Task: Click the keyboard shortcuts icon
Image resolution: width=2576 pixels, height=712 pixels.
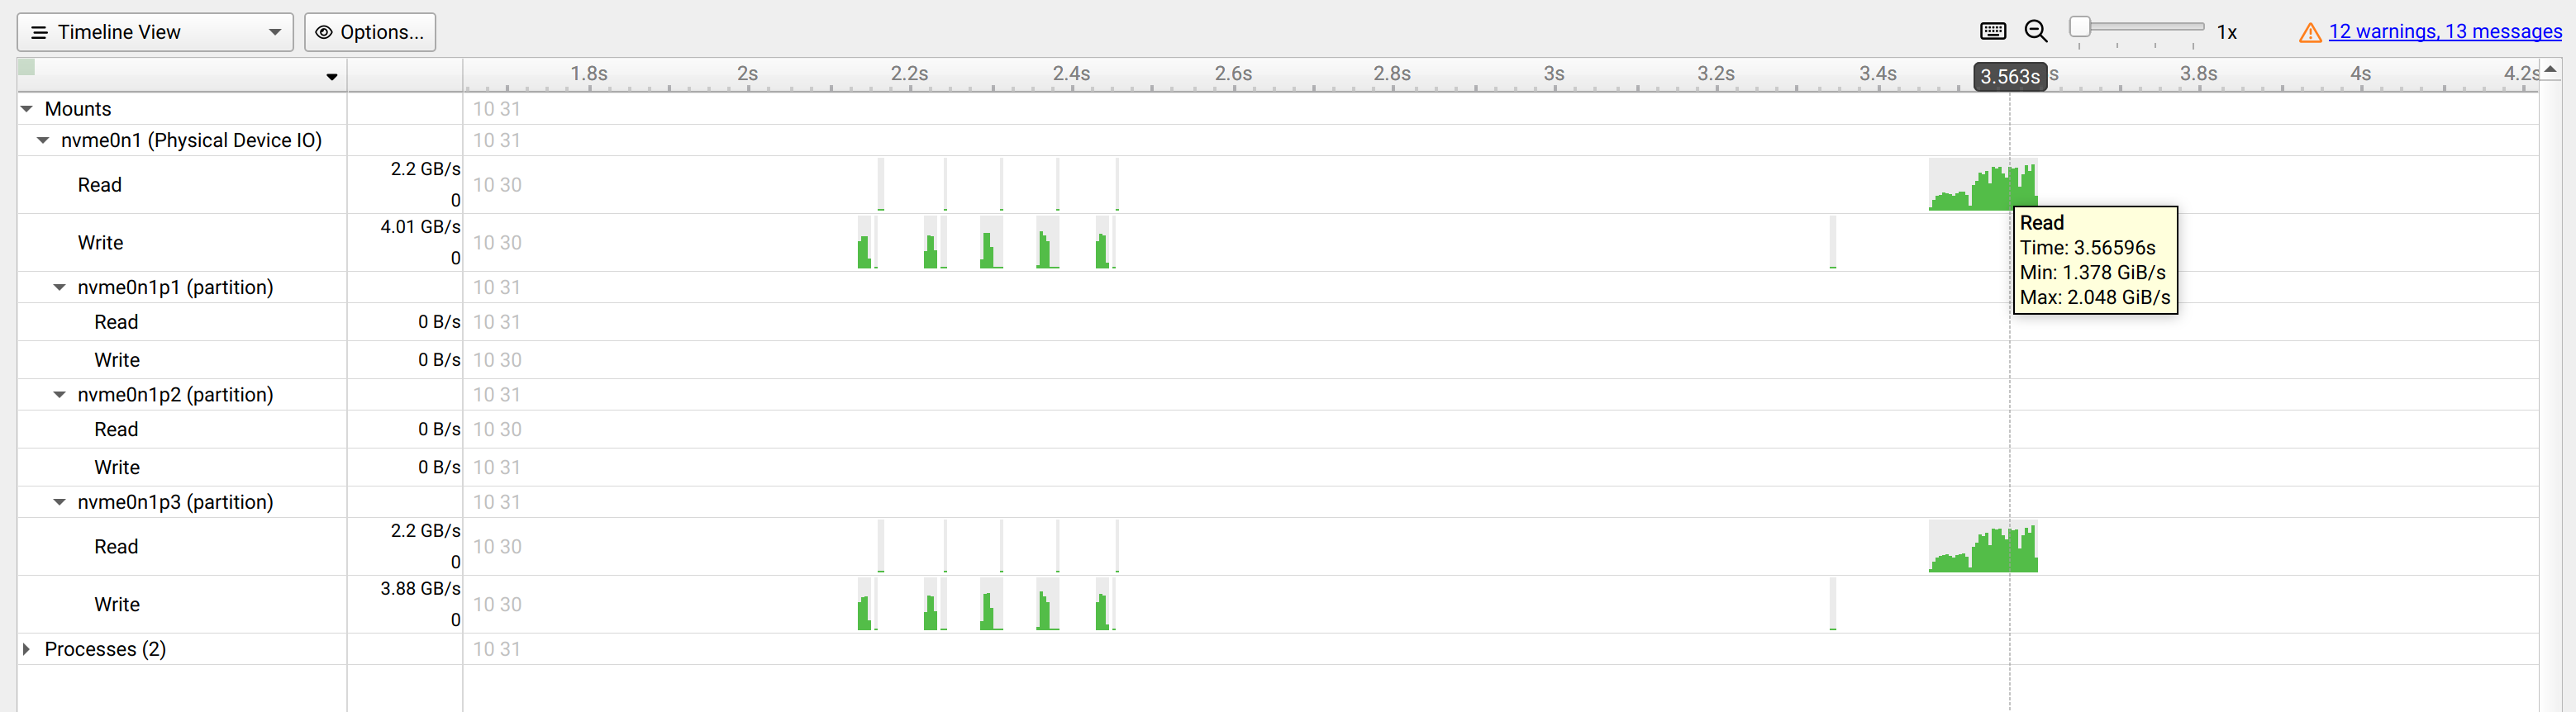Action: coord(1992,31)
